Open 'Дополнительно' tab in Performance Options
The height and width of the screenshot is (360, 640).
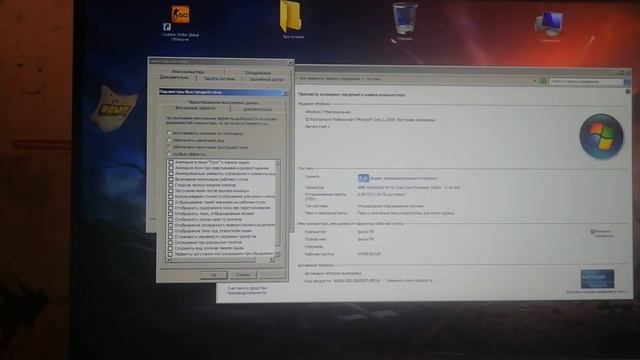tap(257, 109)
